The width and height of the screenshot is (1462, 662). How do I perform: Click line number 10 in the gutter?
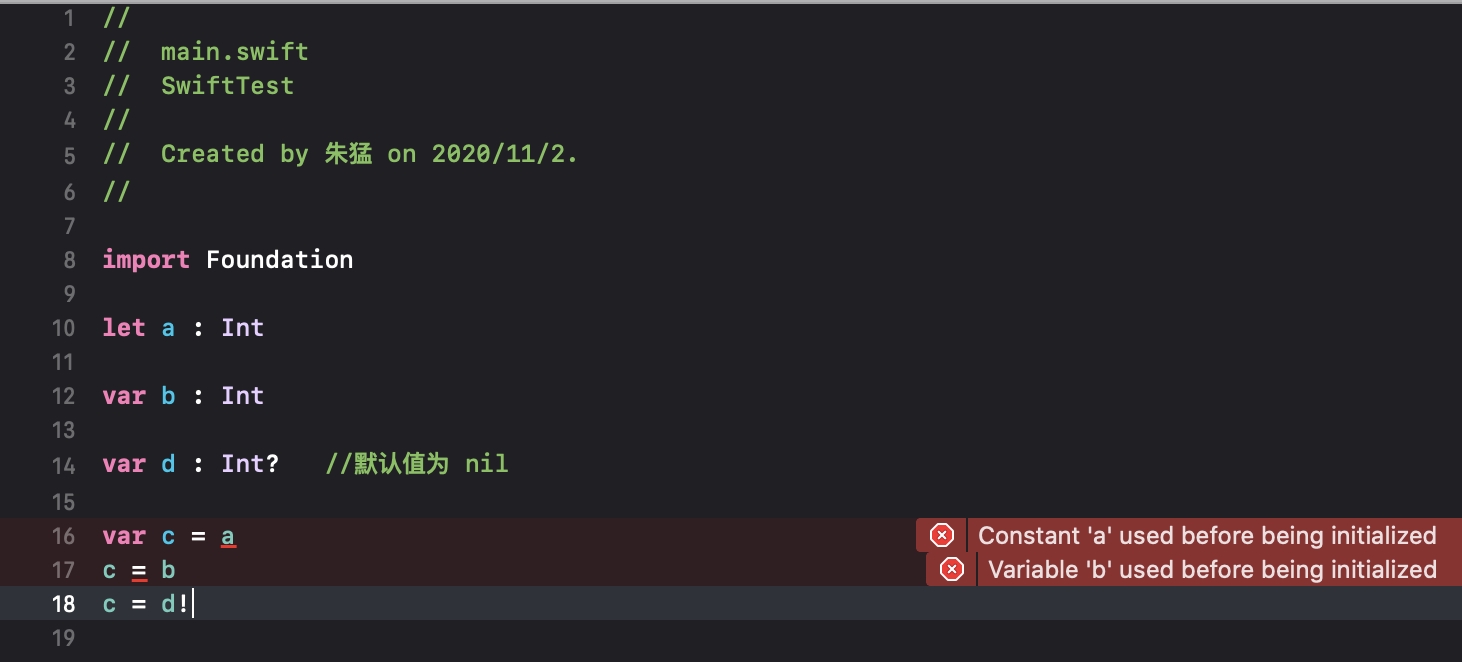tap(63, 328)
